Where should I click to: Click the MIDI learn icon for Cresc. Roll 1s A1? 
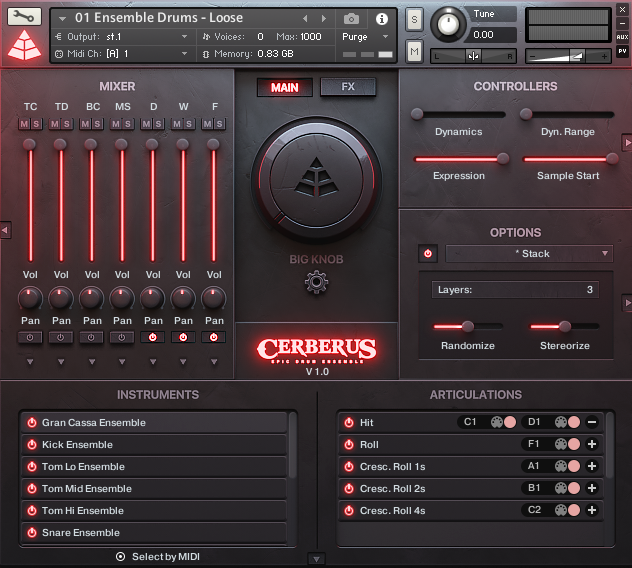point(561,466)
